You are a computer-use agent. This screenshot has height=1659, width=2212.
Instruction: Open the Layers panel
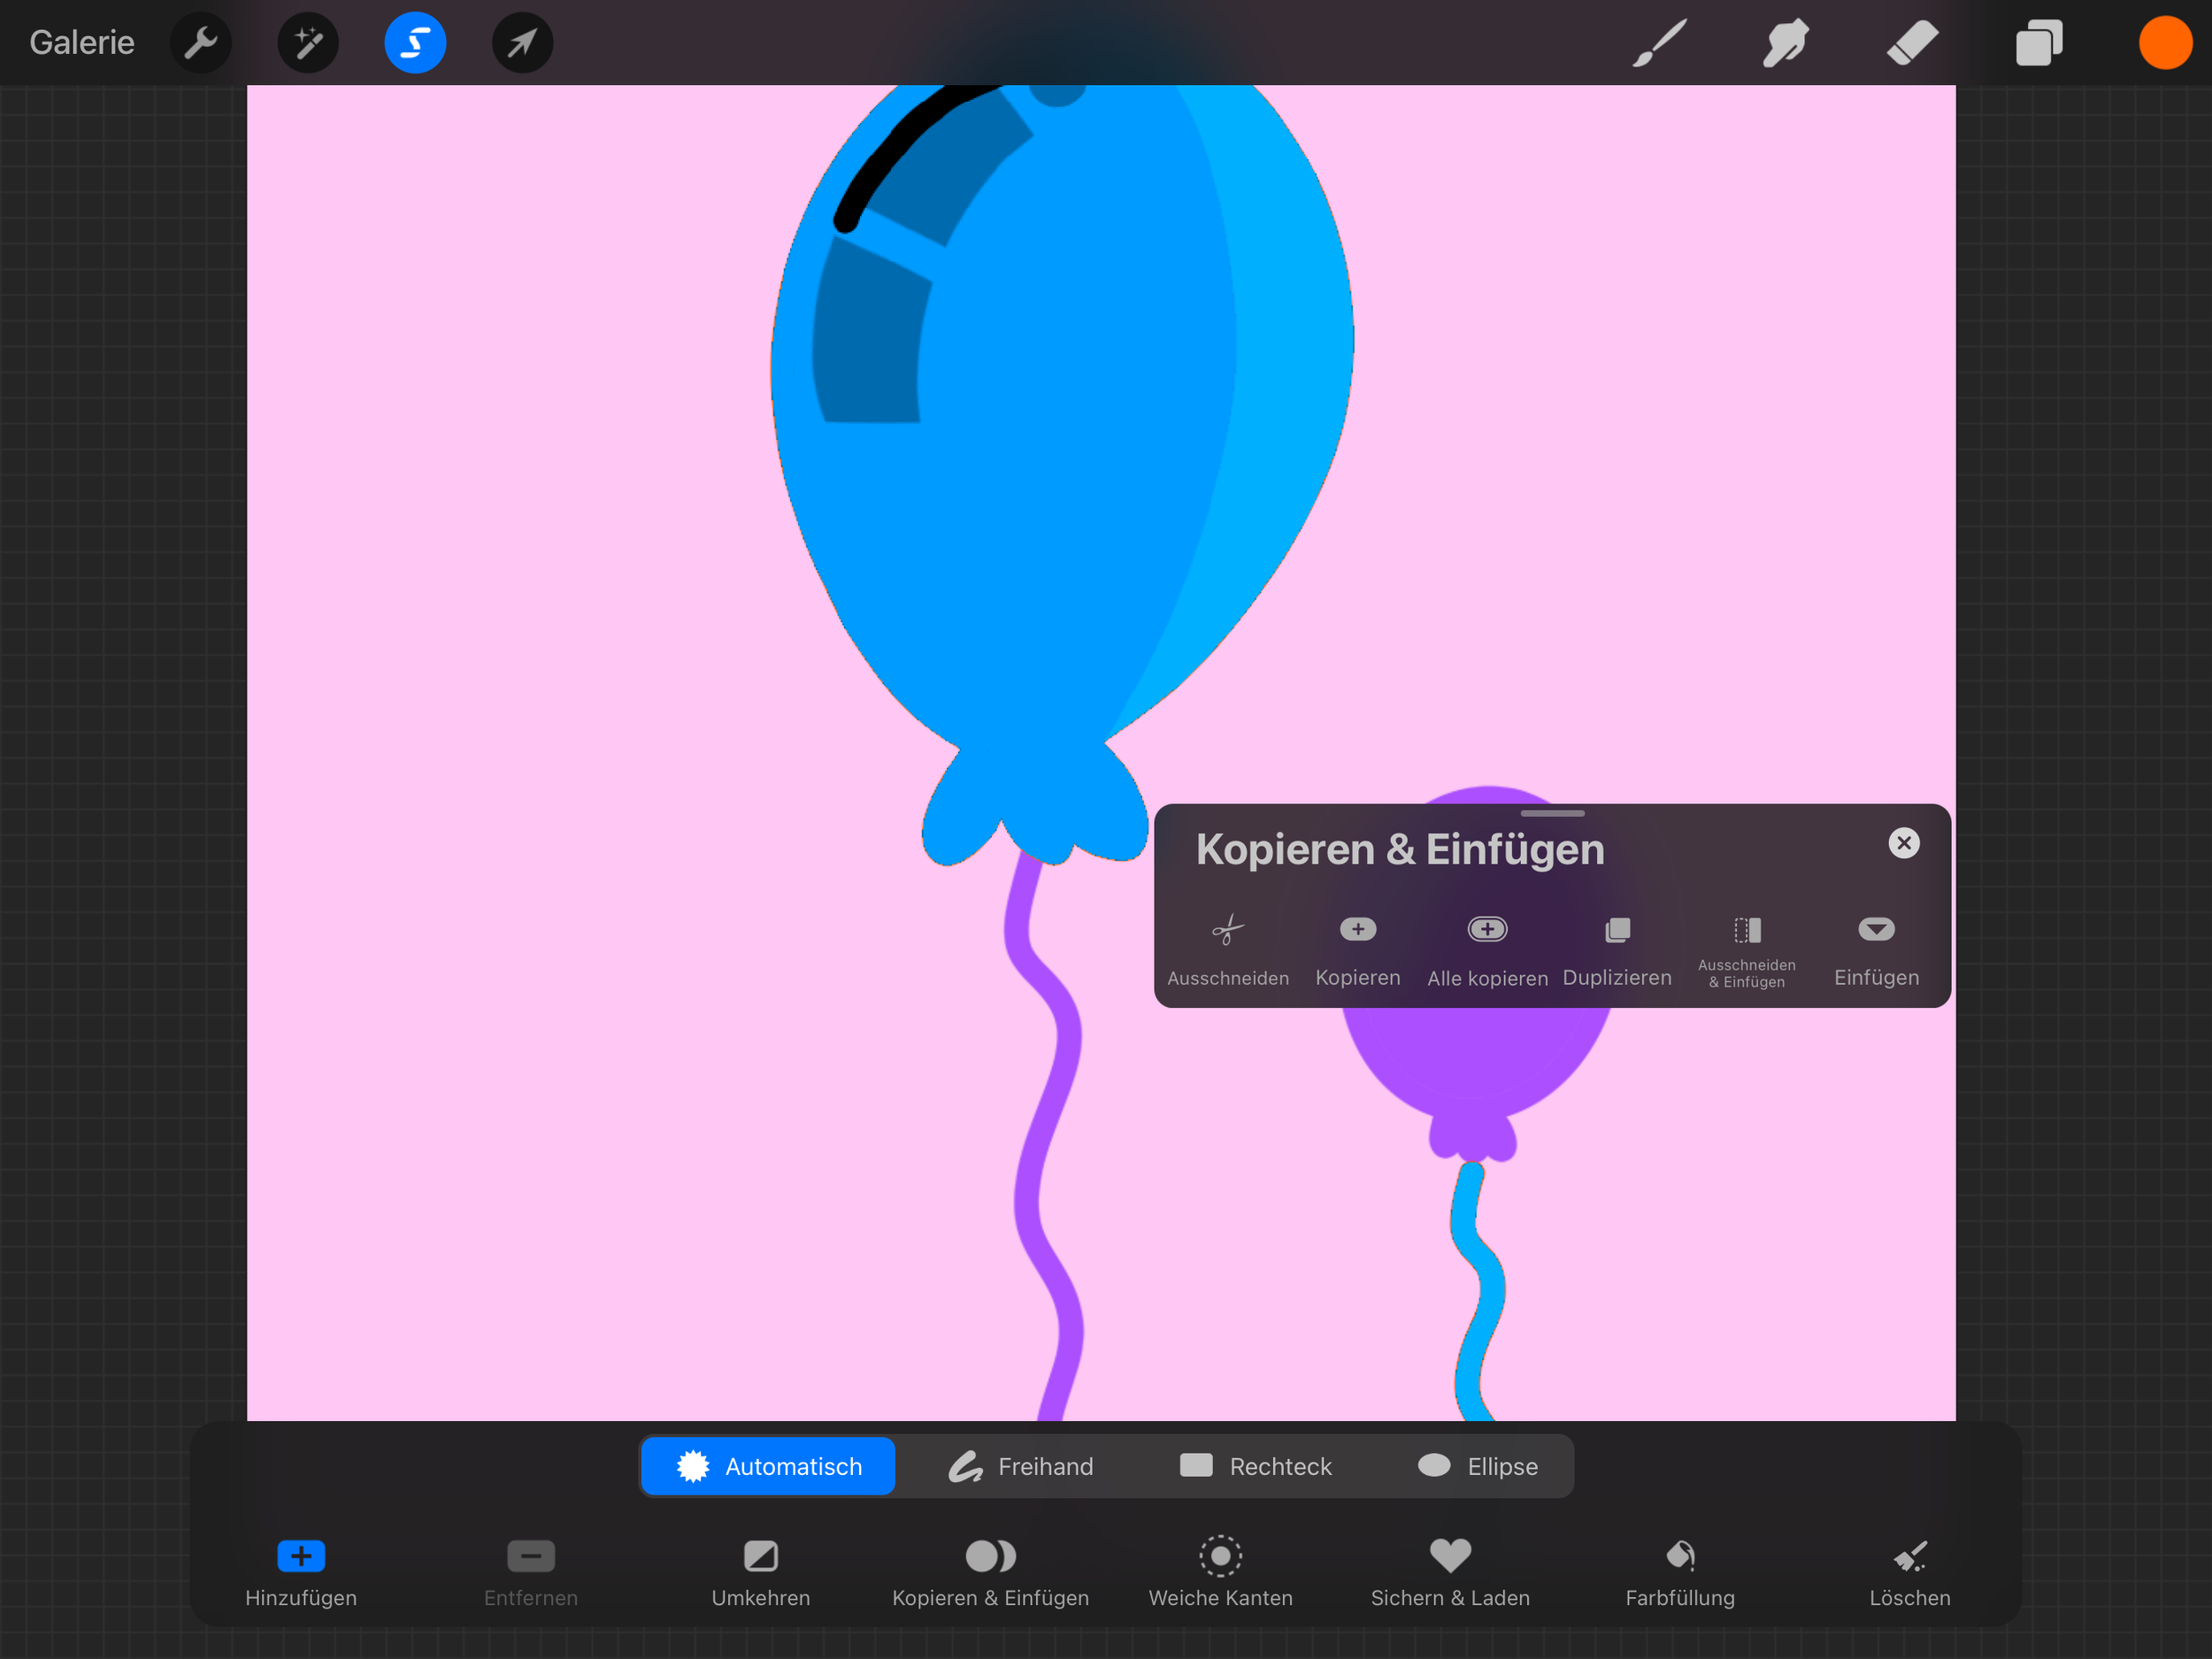click(x=2039, y=42)
